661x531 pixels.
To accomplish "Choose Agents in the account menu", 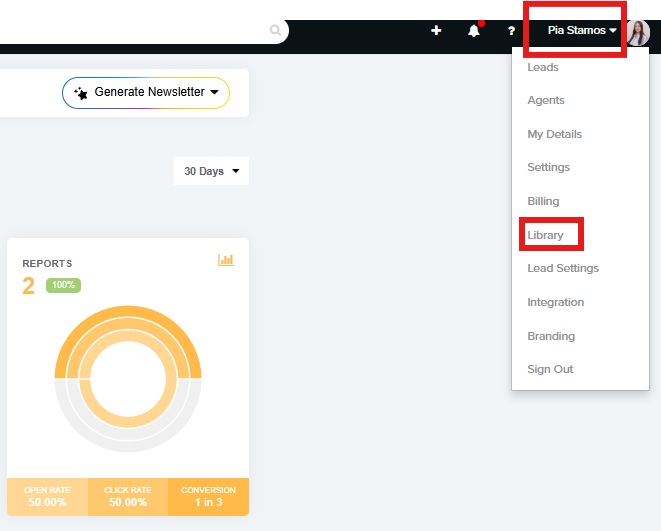I will coord(546,100).
